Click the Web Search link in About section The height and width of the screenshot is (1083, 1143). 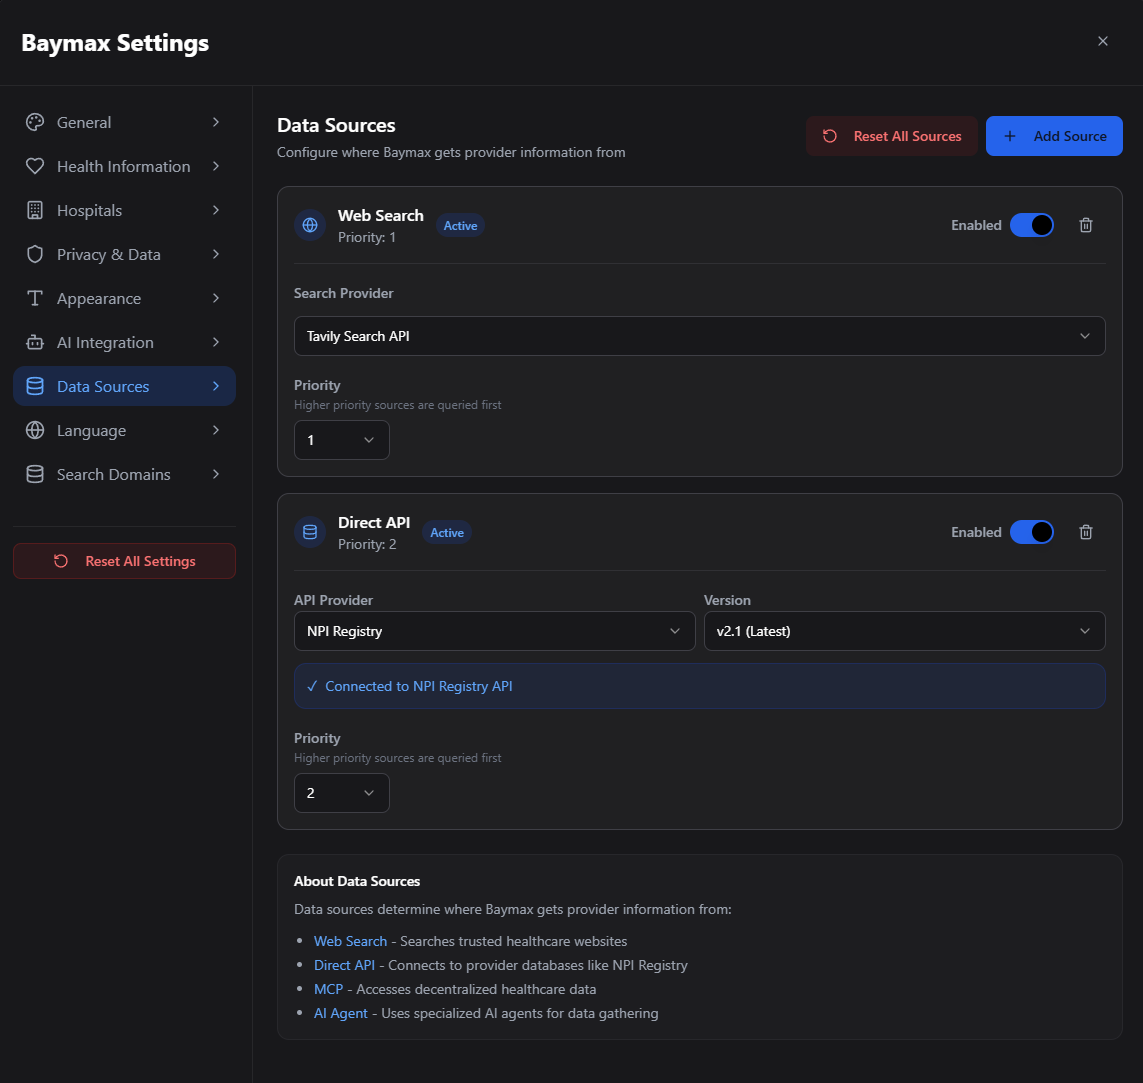coord(350,941)
